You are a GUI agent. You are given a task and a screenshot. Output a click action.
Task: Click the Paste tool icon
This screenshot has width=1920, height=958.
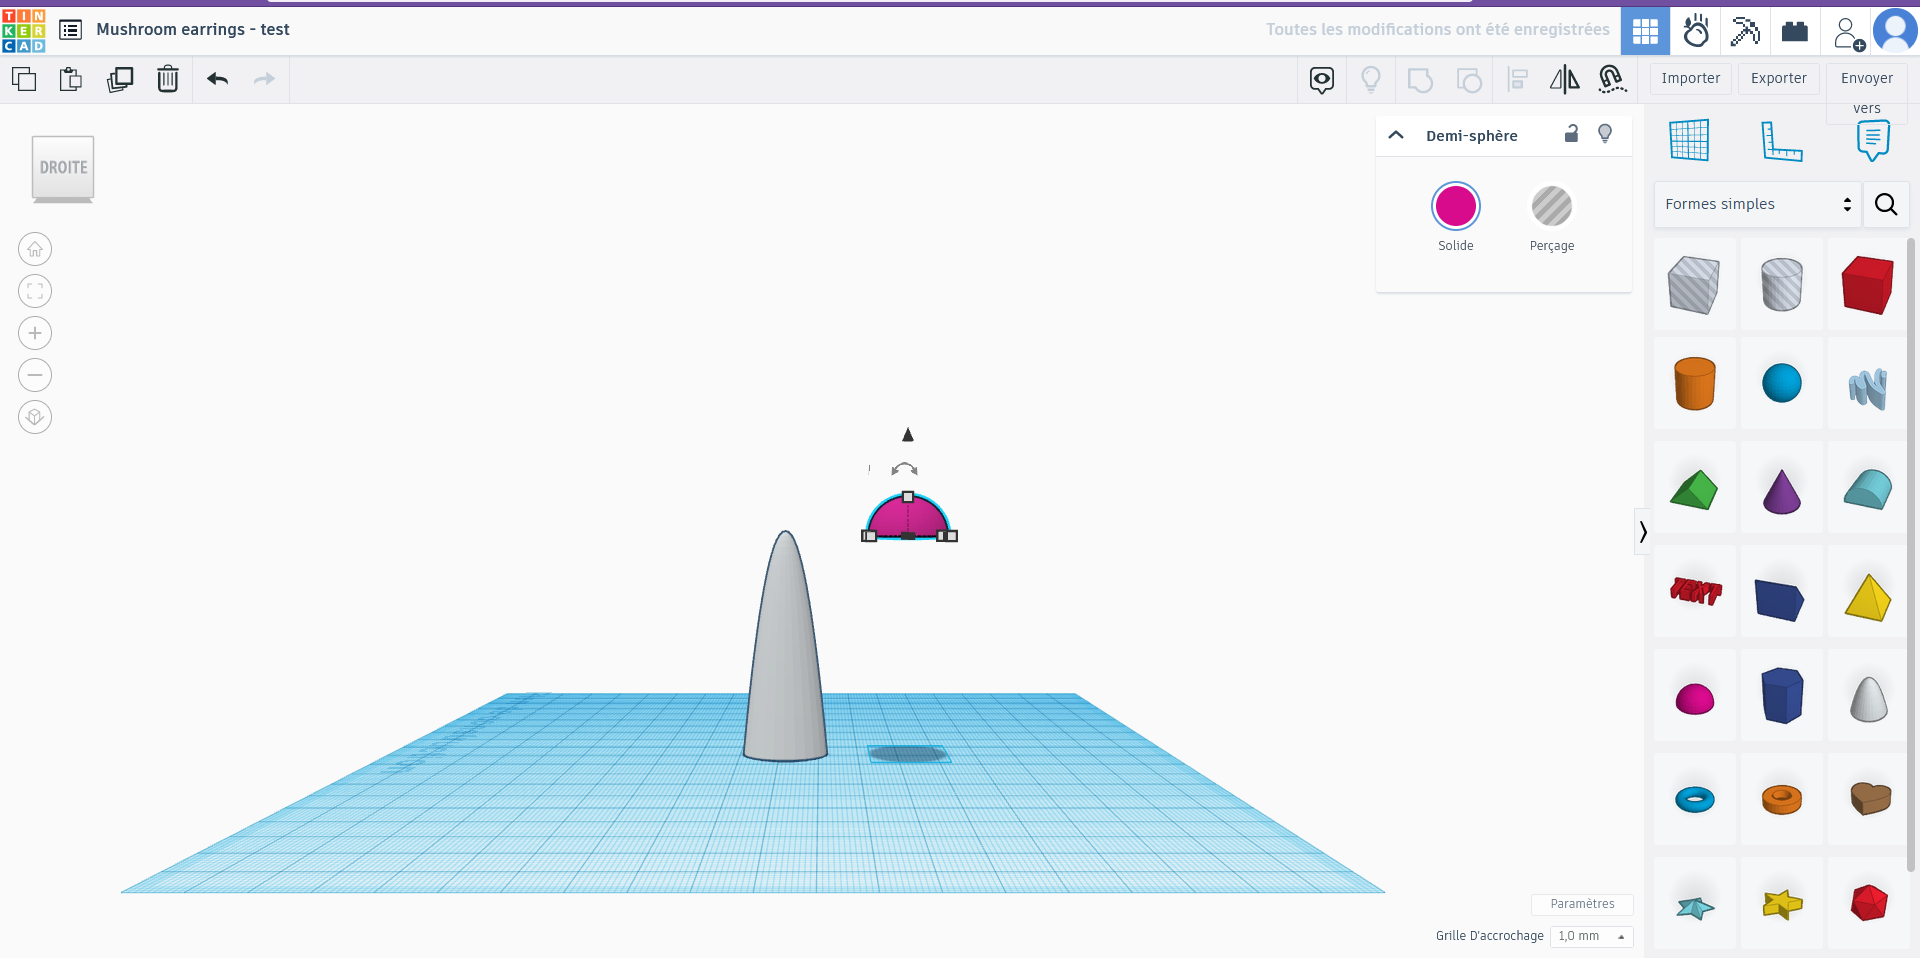(71, 79)
